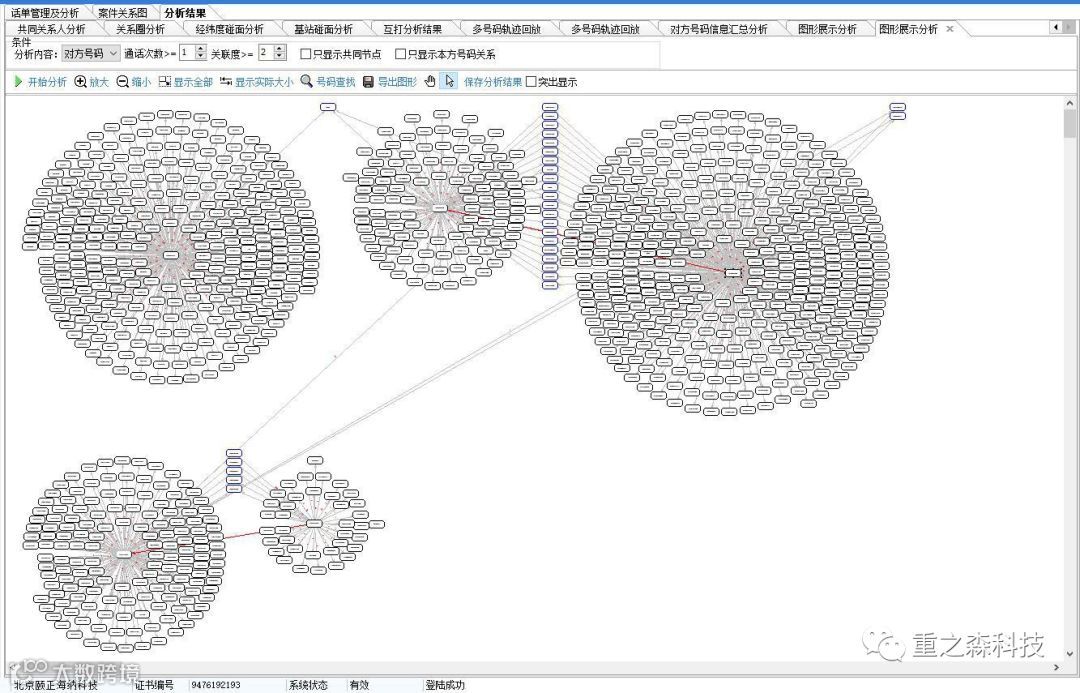
Task: Click the 放大 zoom-in magnifier icon
Action: pos(81,82)
